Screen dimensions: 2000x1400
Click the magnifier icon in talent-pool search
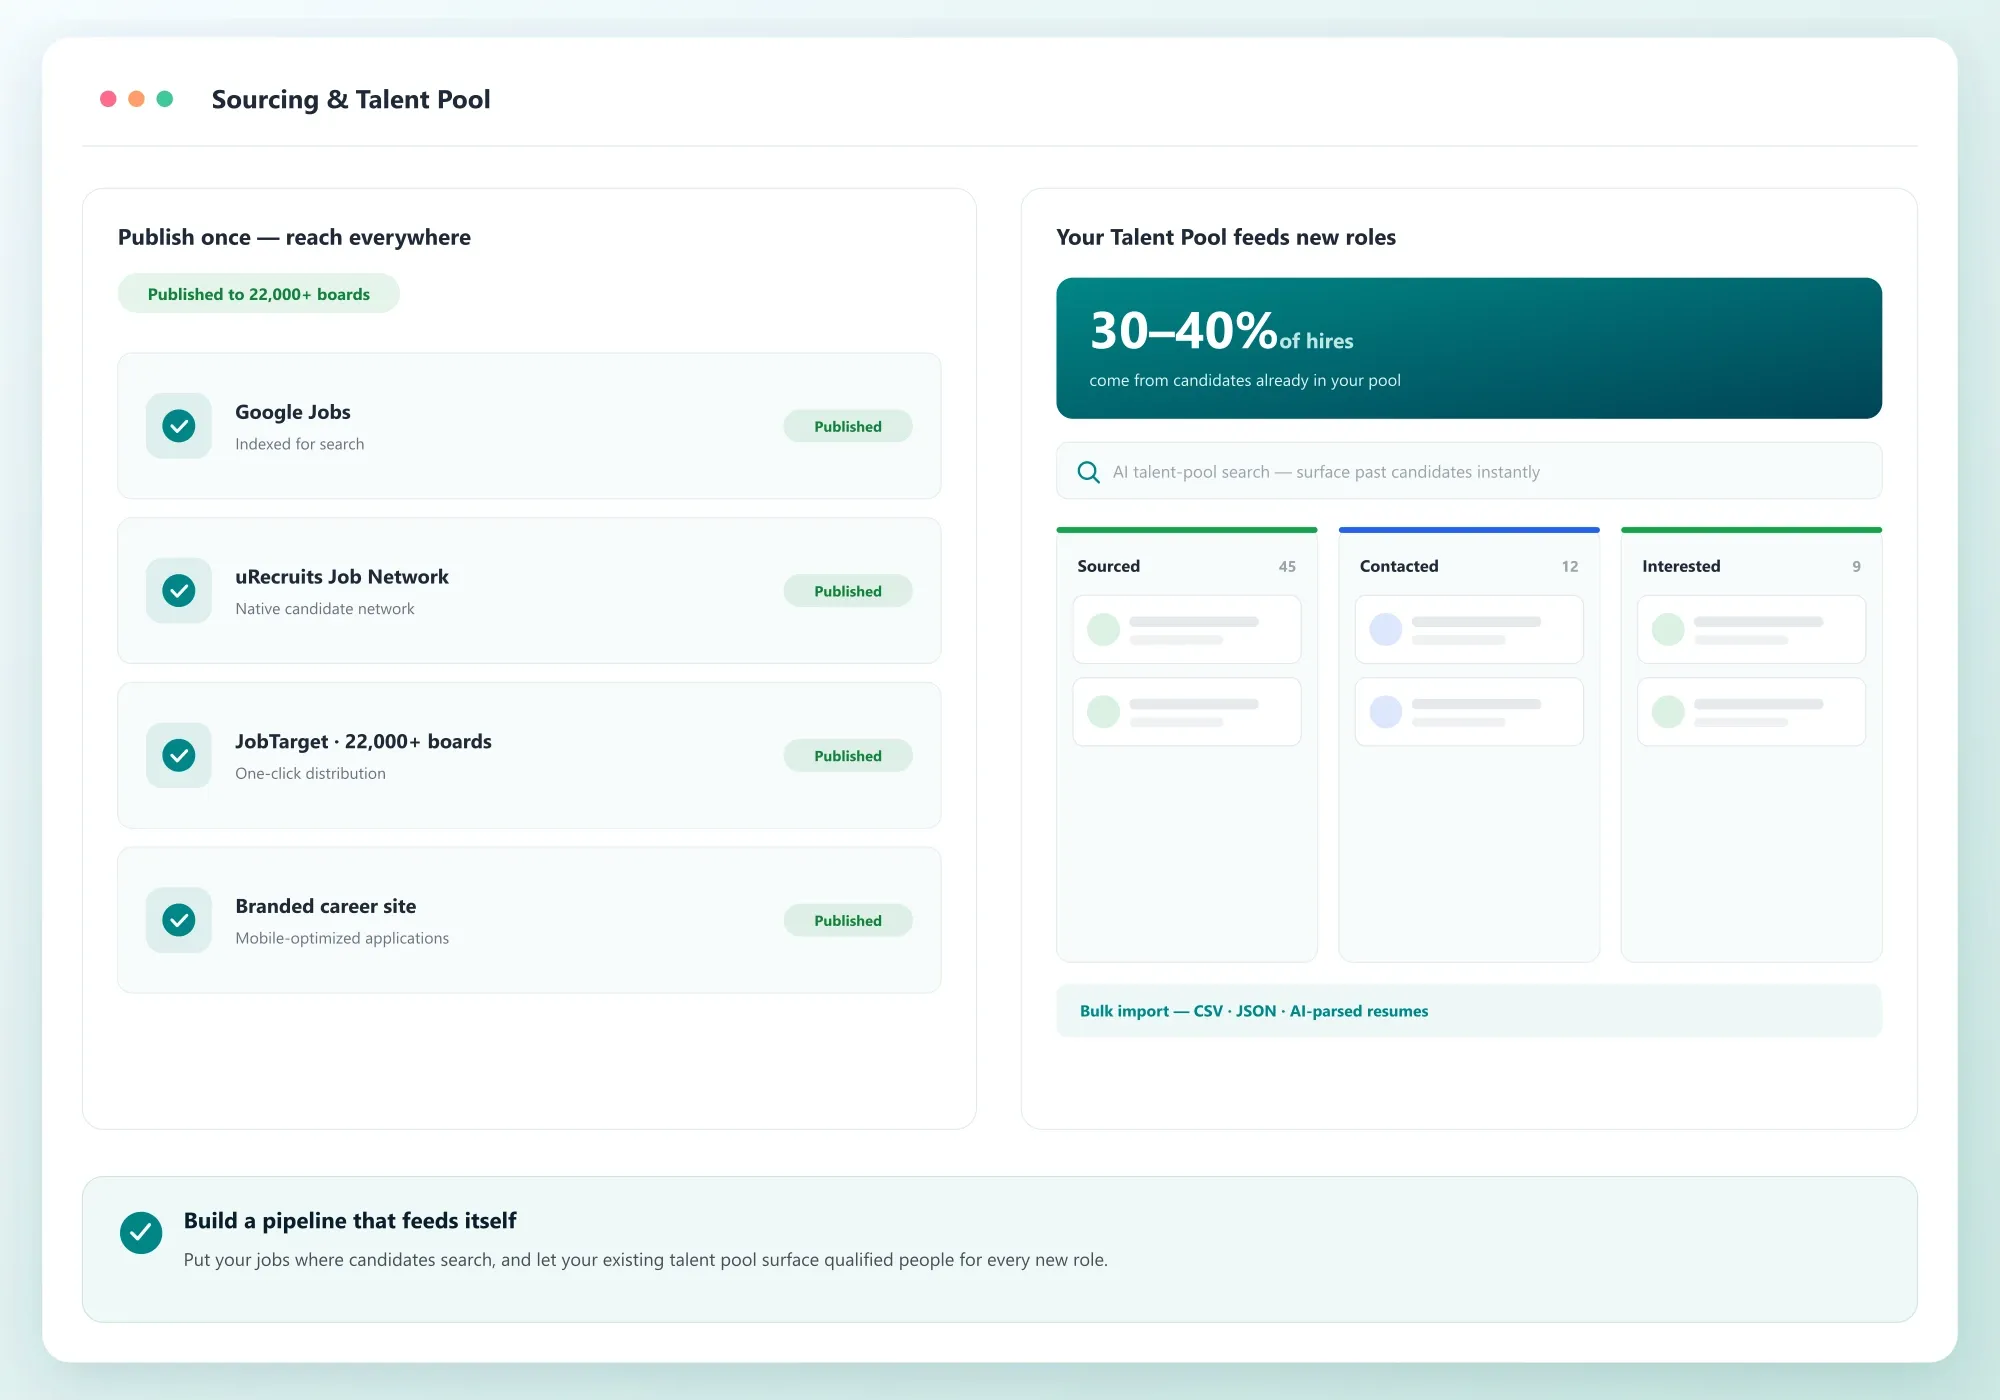click(x=1088, y=472)
